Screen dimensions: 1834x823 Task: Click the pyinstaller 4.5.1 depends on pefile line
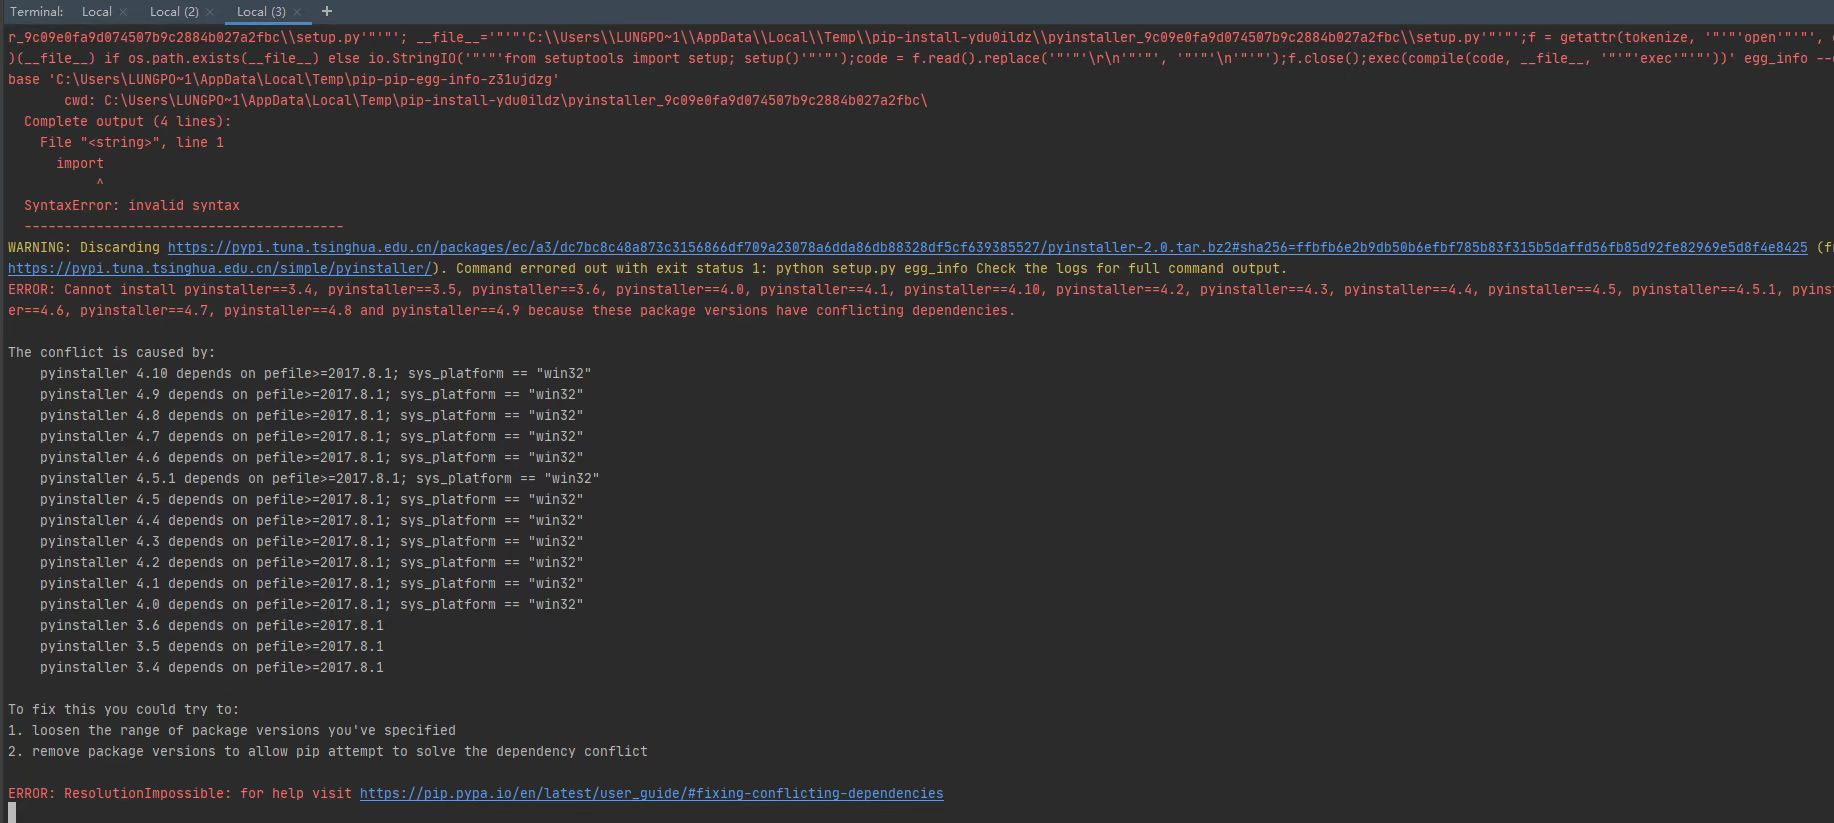(x=320, y=478)
